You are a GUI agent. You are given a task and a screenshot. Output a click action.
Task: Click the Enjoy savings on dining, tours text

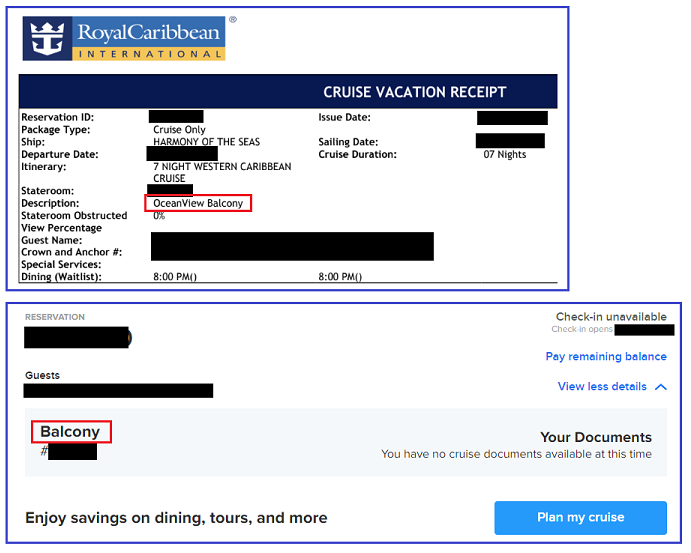coord(176,518)
